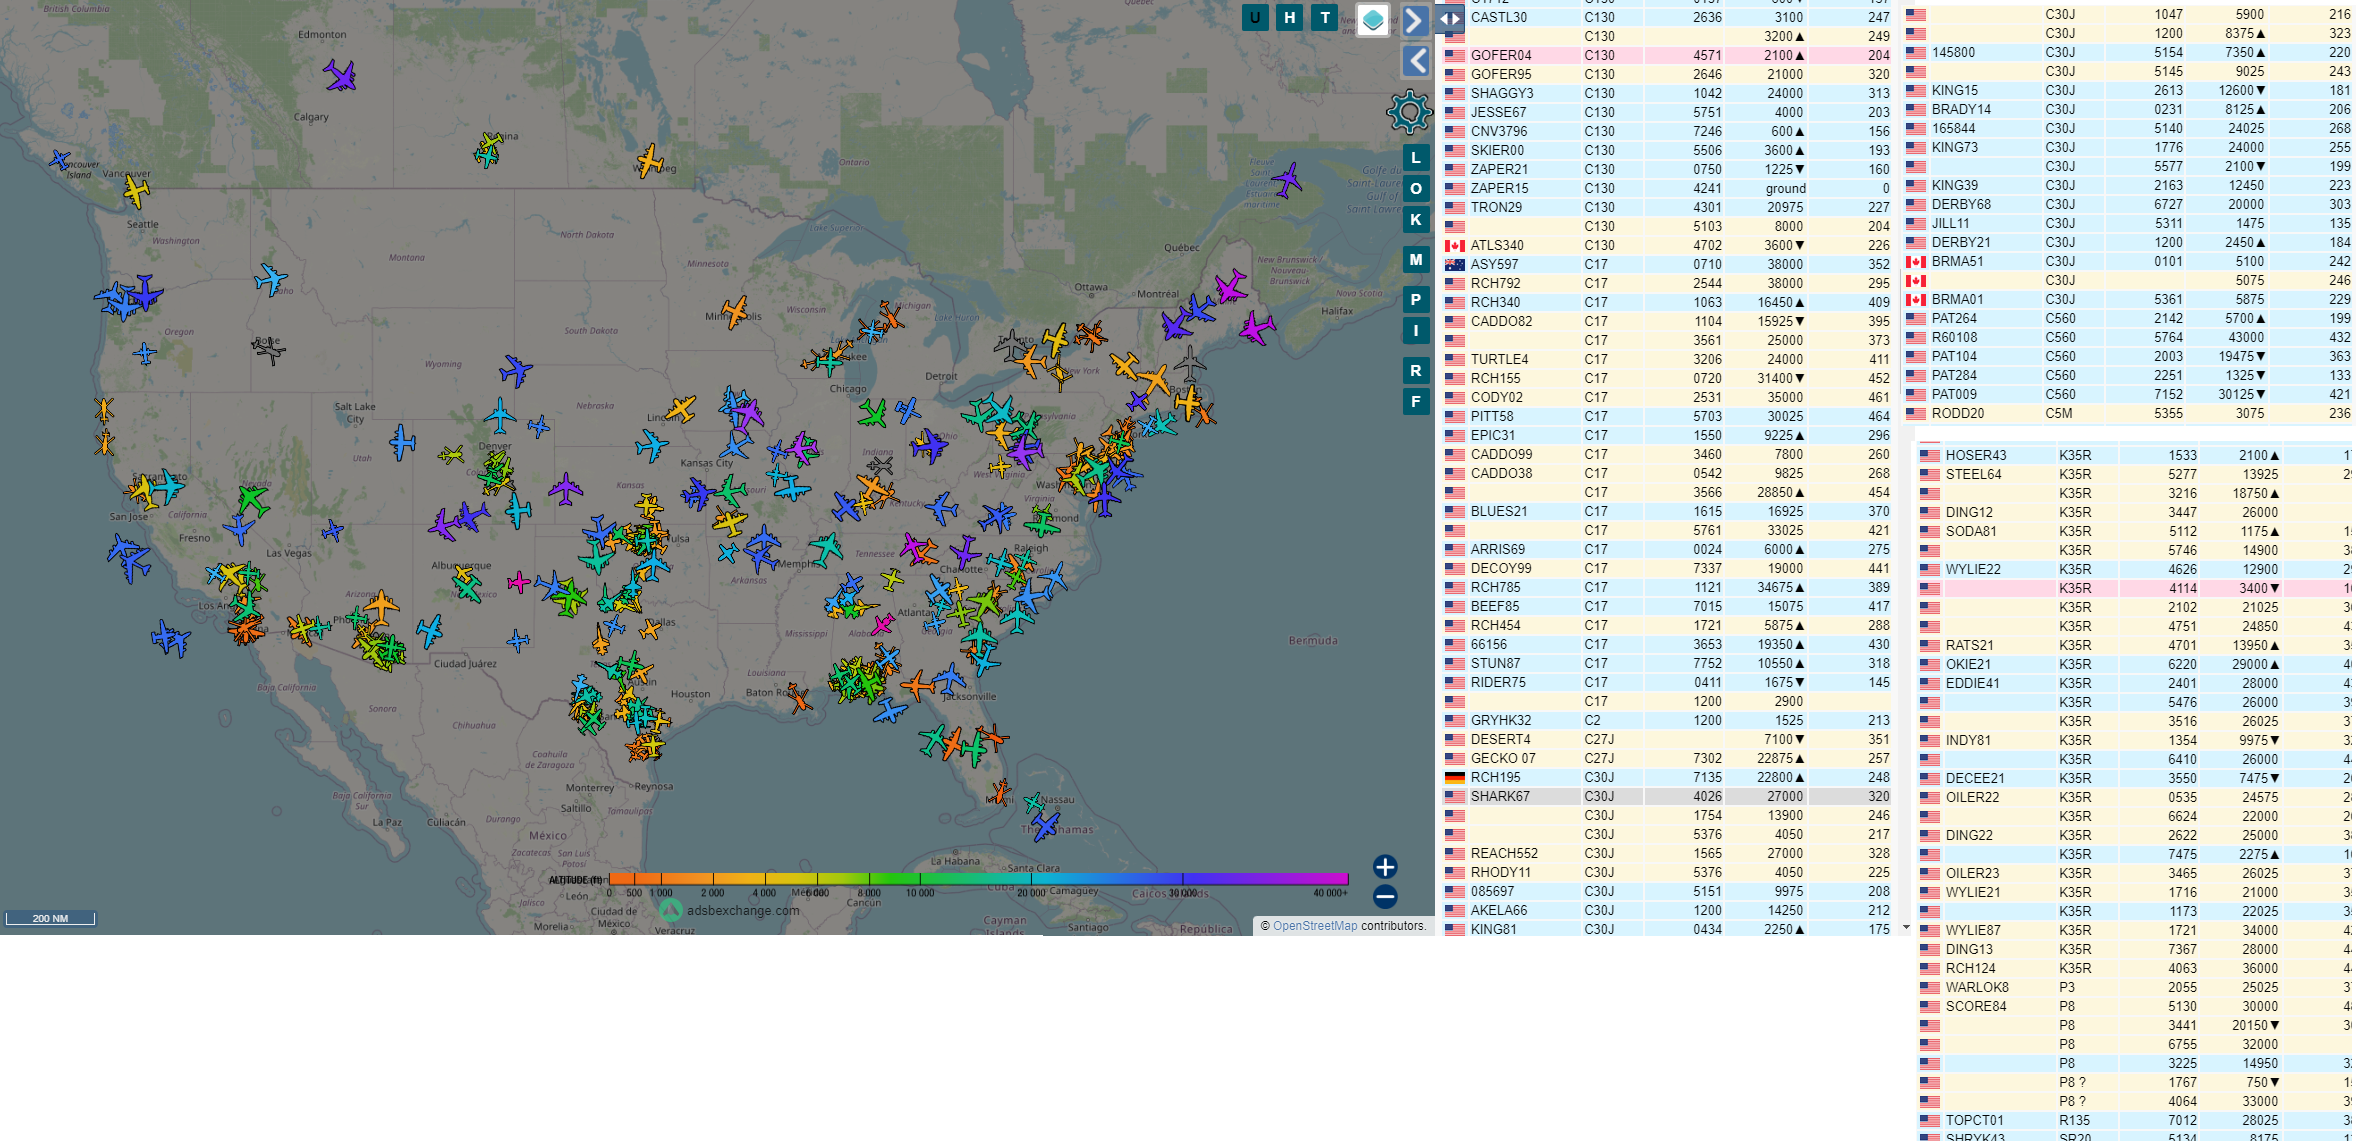Select the SHARK67 row
The width and height of the screenshot is (2358, 1141).
(1667, 796)
